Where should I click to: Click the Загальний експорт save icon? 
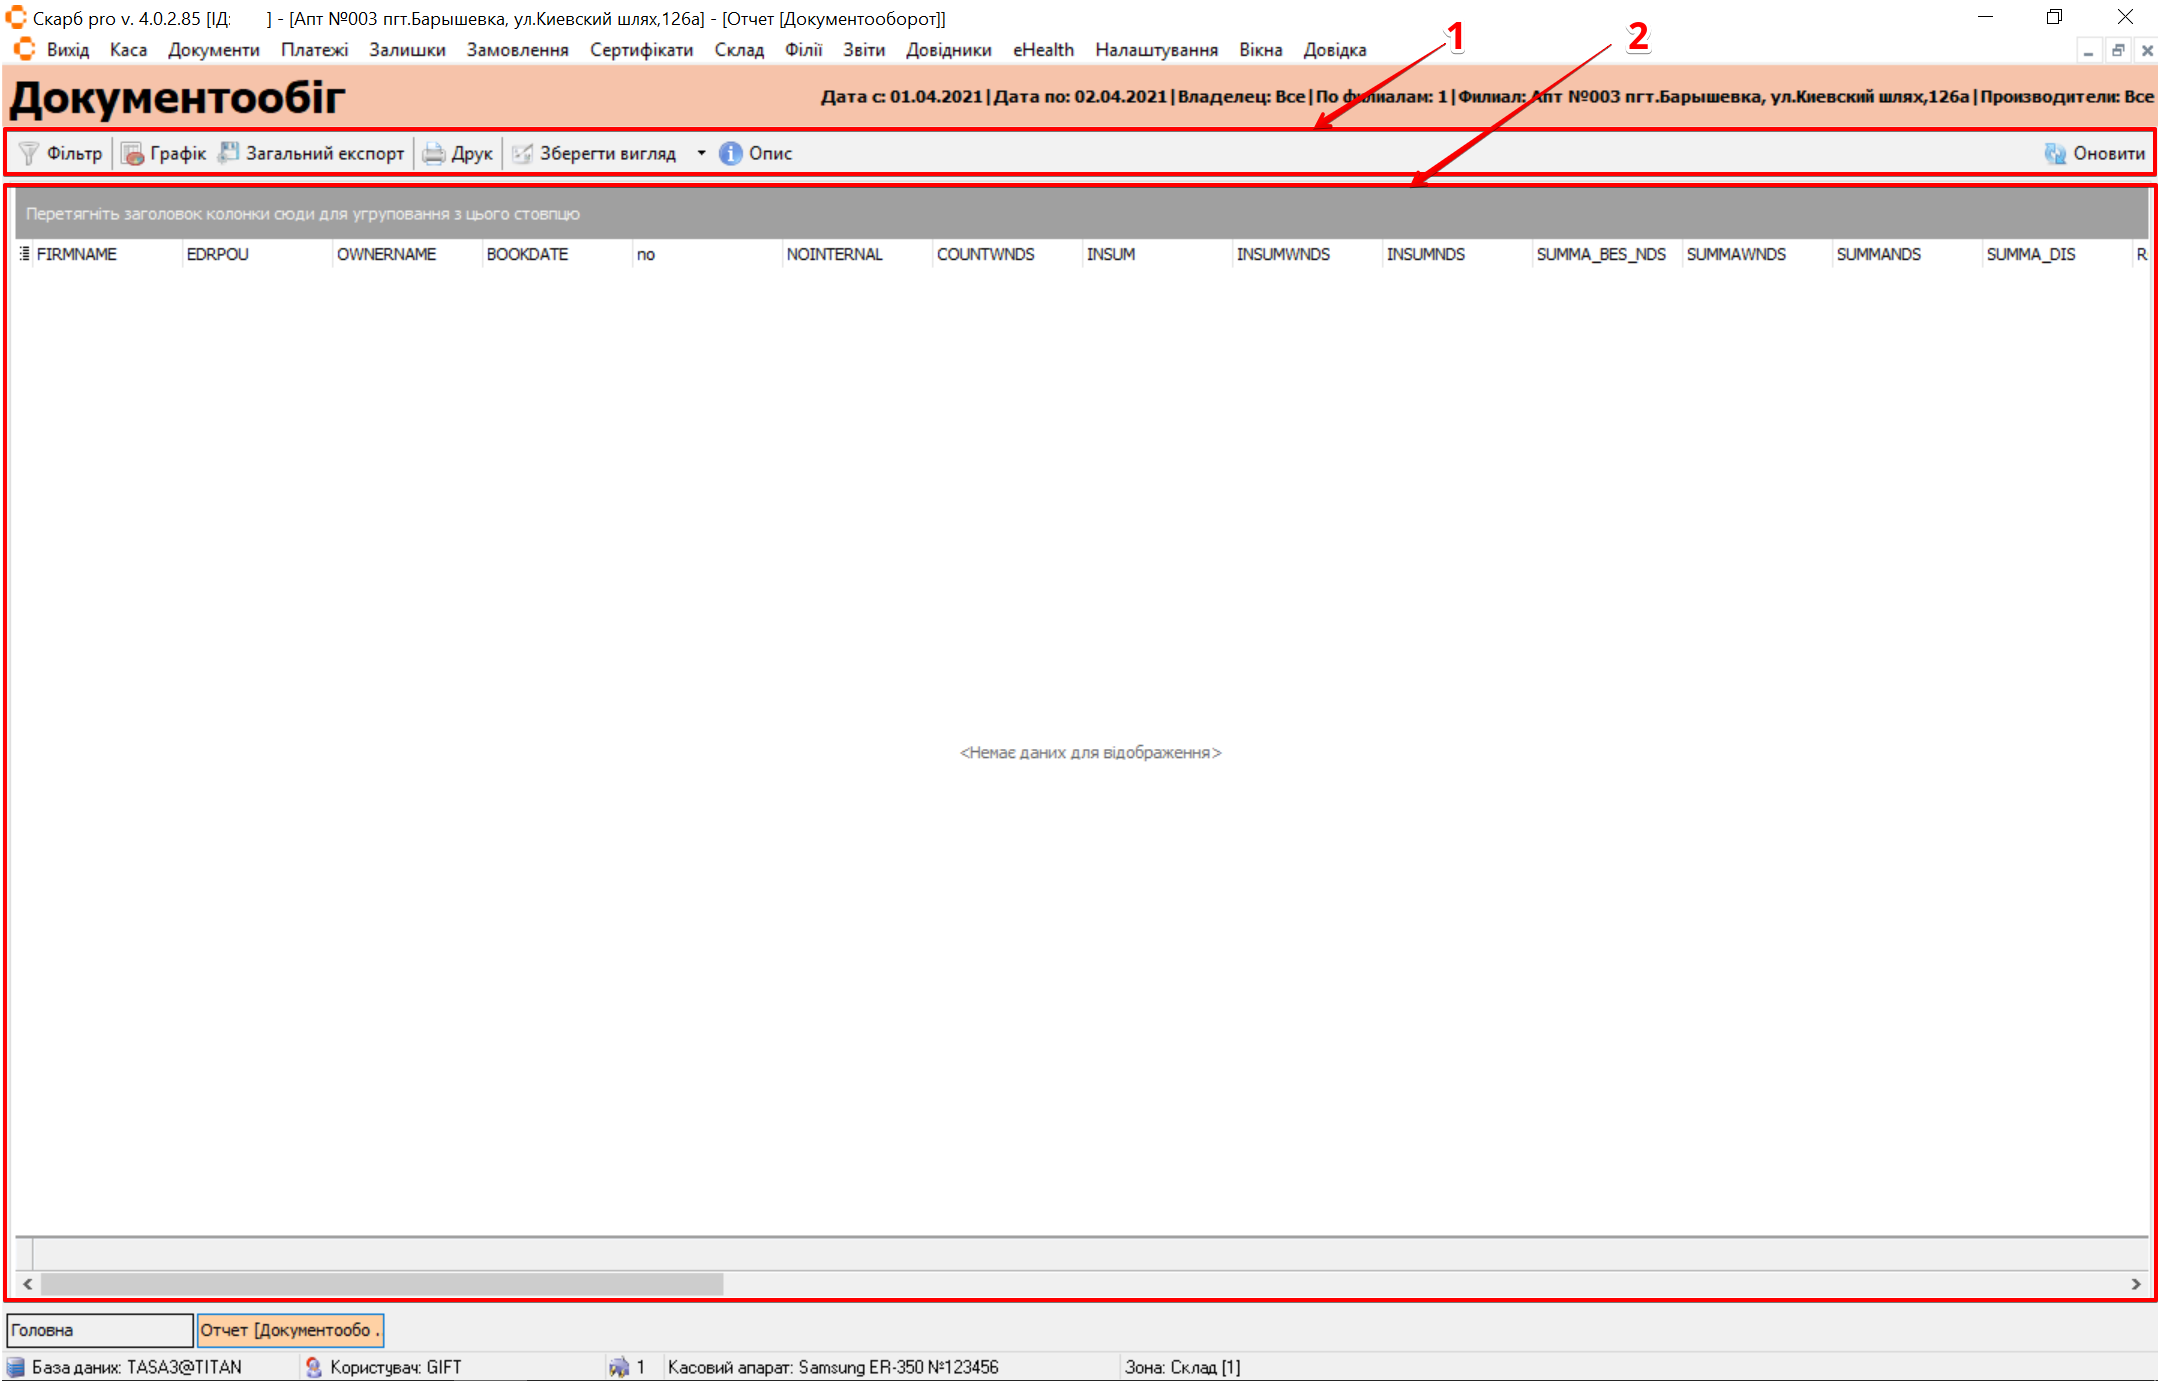(x=229, y=152)
